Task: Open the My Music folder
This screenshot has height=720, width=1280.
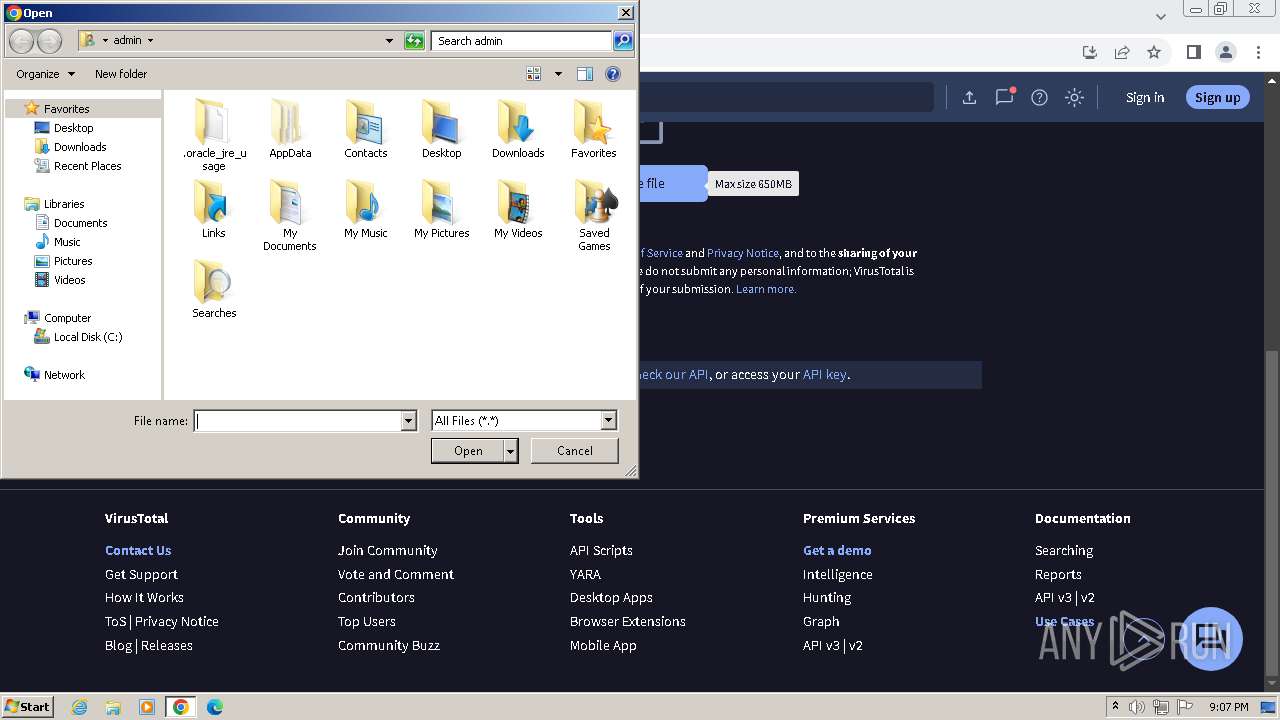Action: coord(366,208)
